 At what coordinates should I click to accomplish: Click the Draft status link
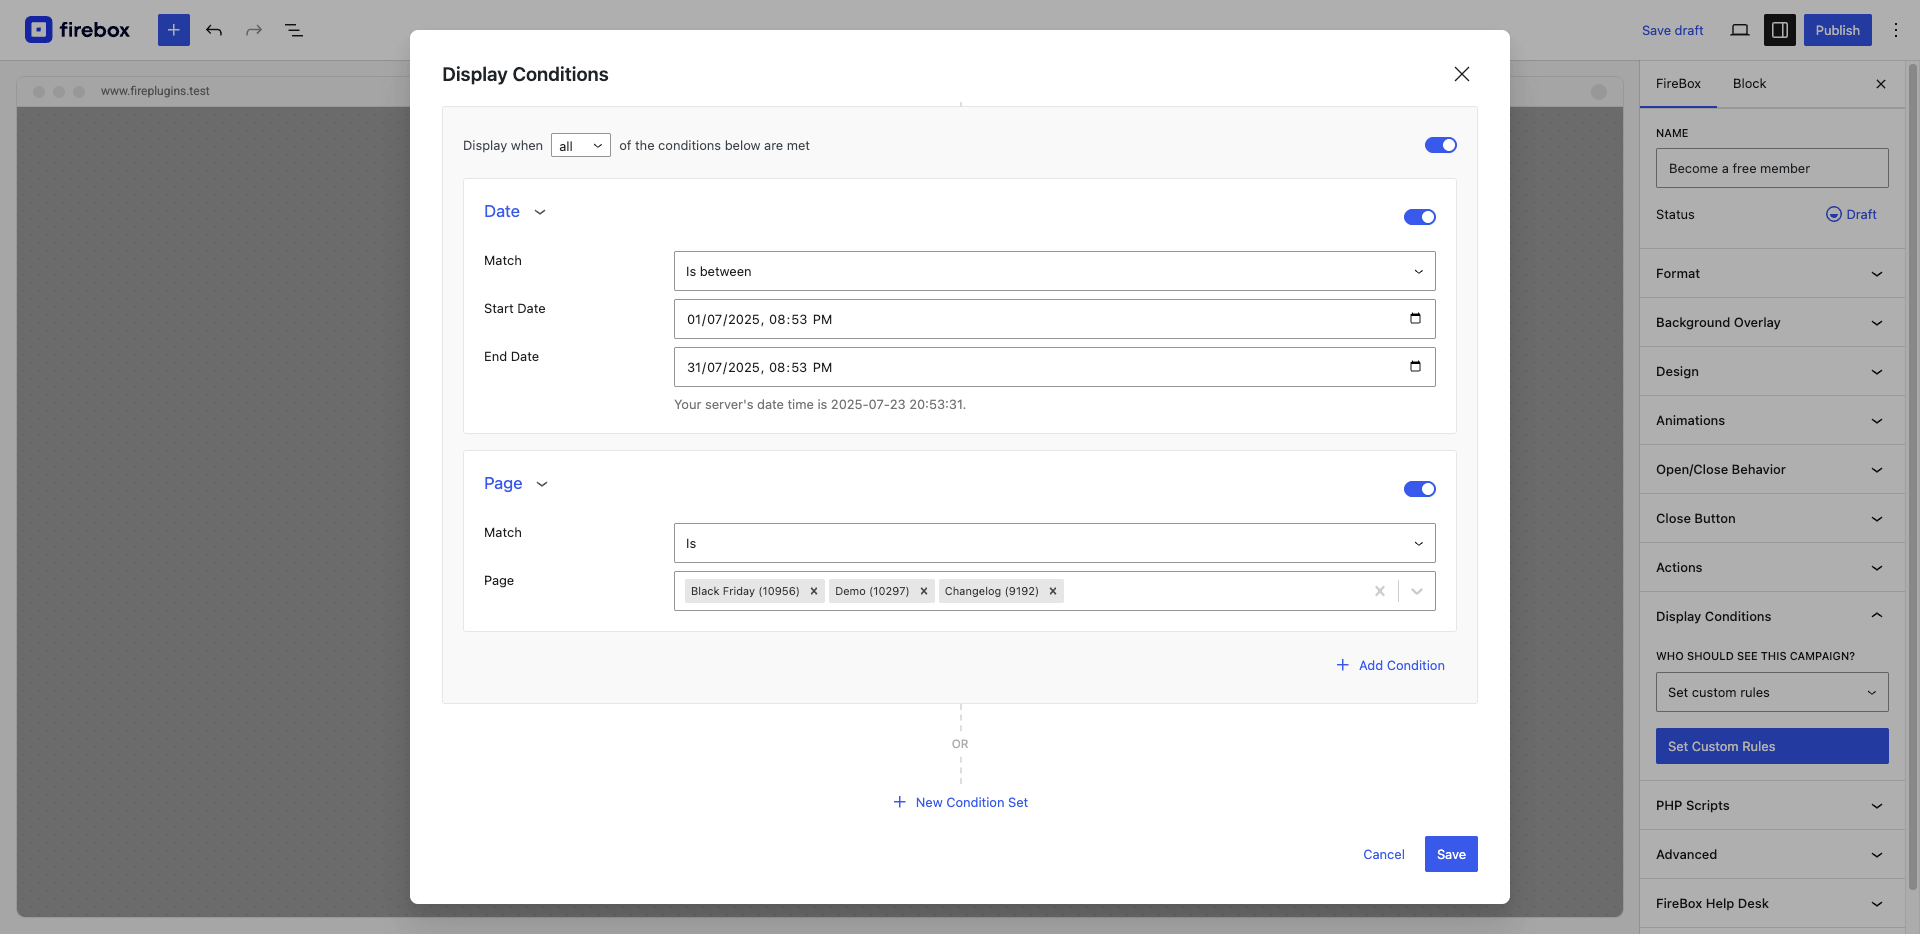pos(1861,215)
